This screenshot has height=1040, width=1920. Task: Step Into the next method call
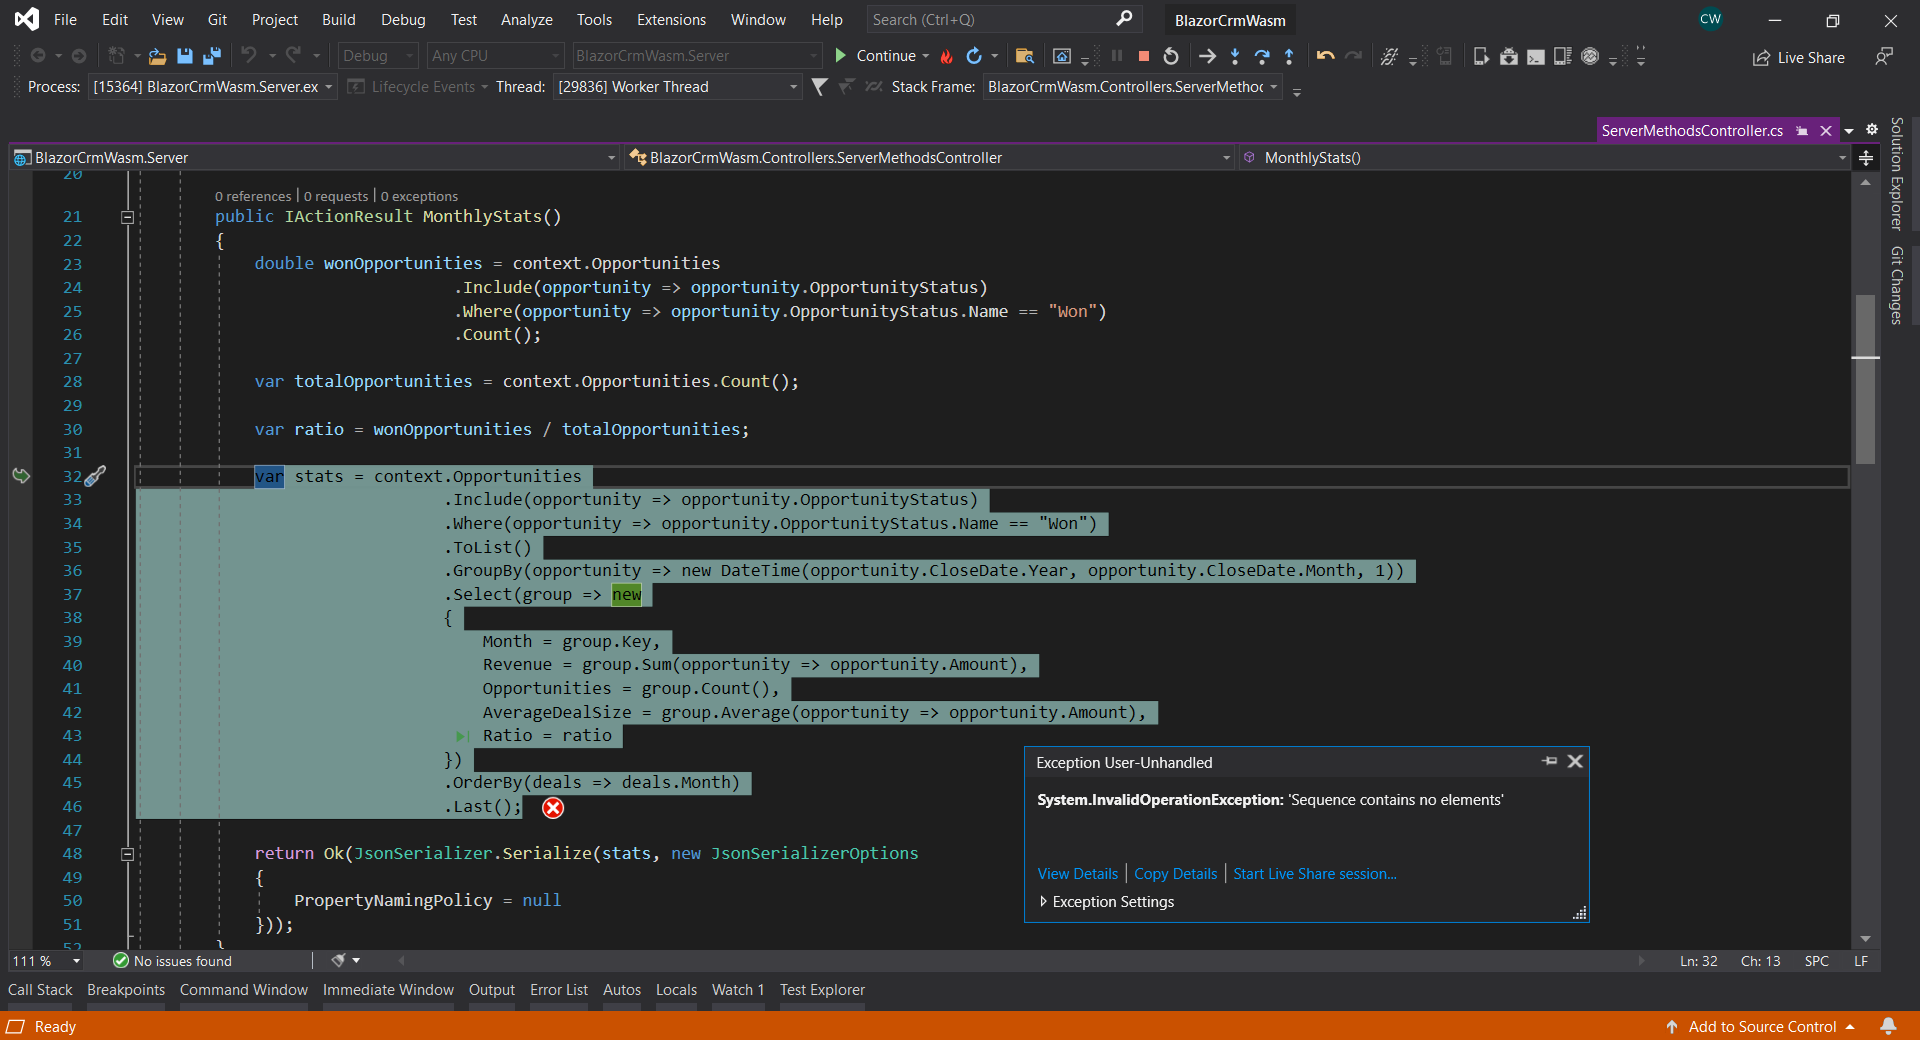(x=1235, y=56)
